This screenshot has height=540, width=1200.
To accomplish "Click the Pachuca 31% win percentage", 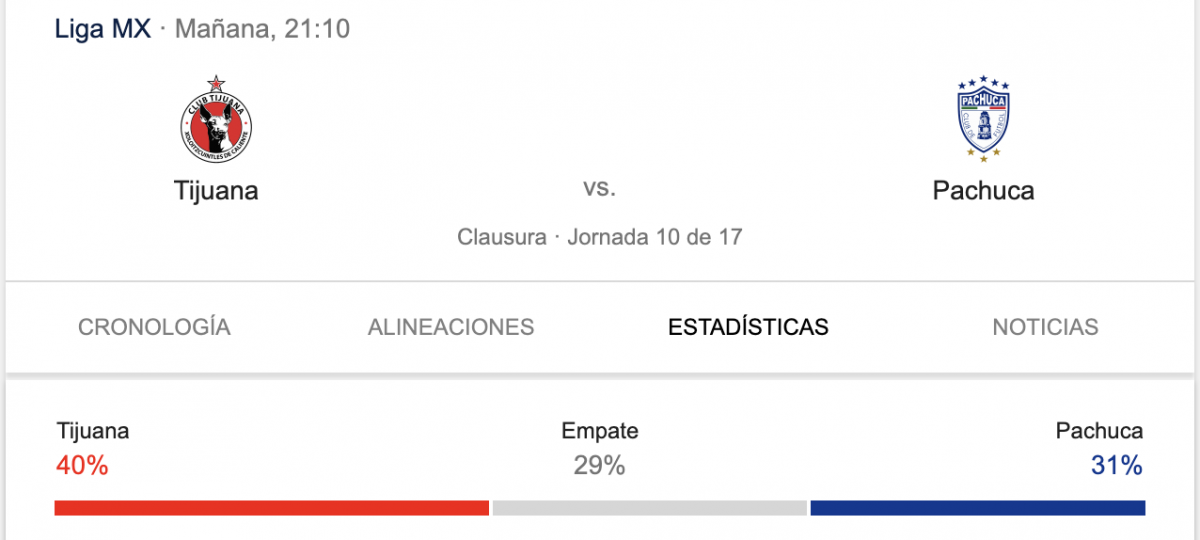I will 1117,465.
